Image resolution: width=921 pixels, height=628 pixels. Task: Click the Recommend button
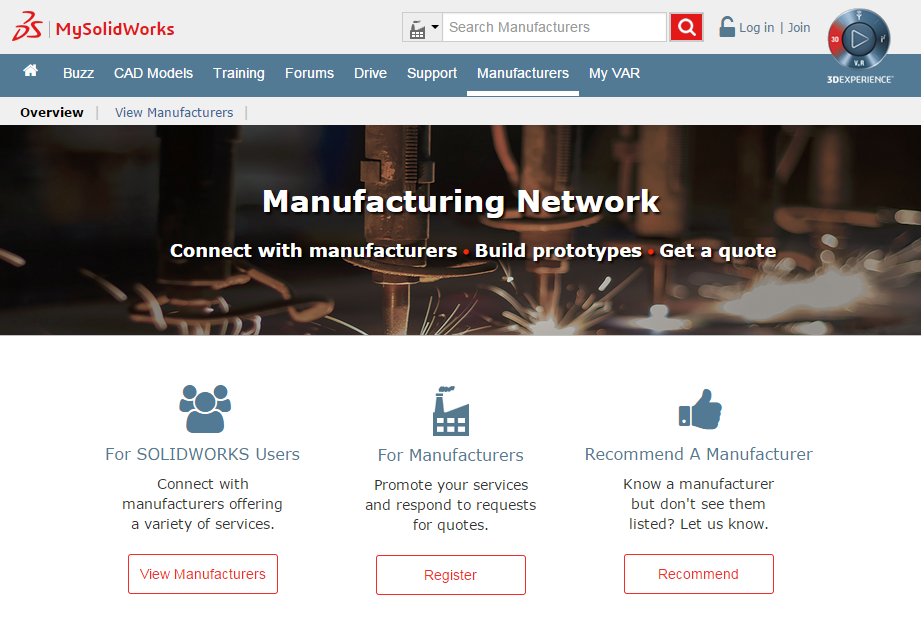coord(698,574)
